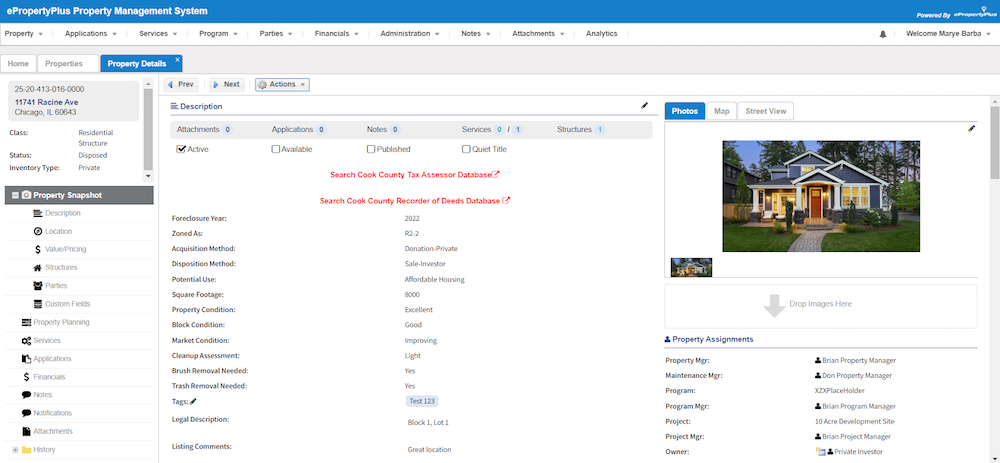The width and height of the screenshot is (1000, 463).
Task: Click the owner card icon beside Private Investor
Action: (x=821, y=452)
